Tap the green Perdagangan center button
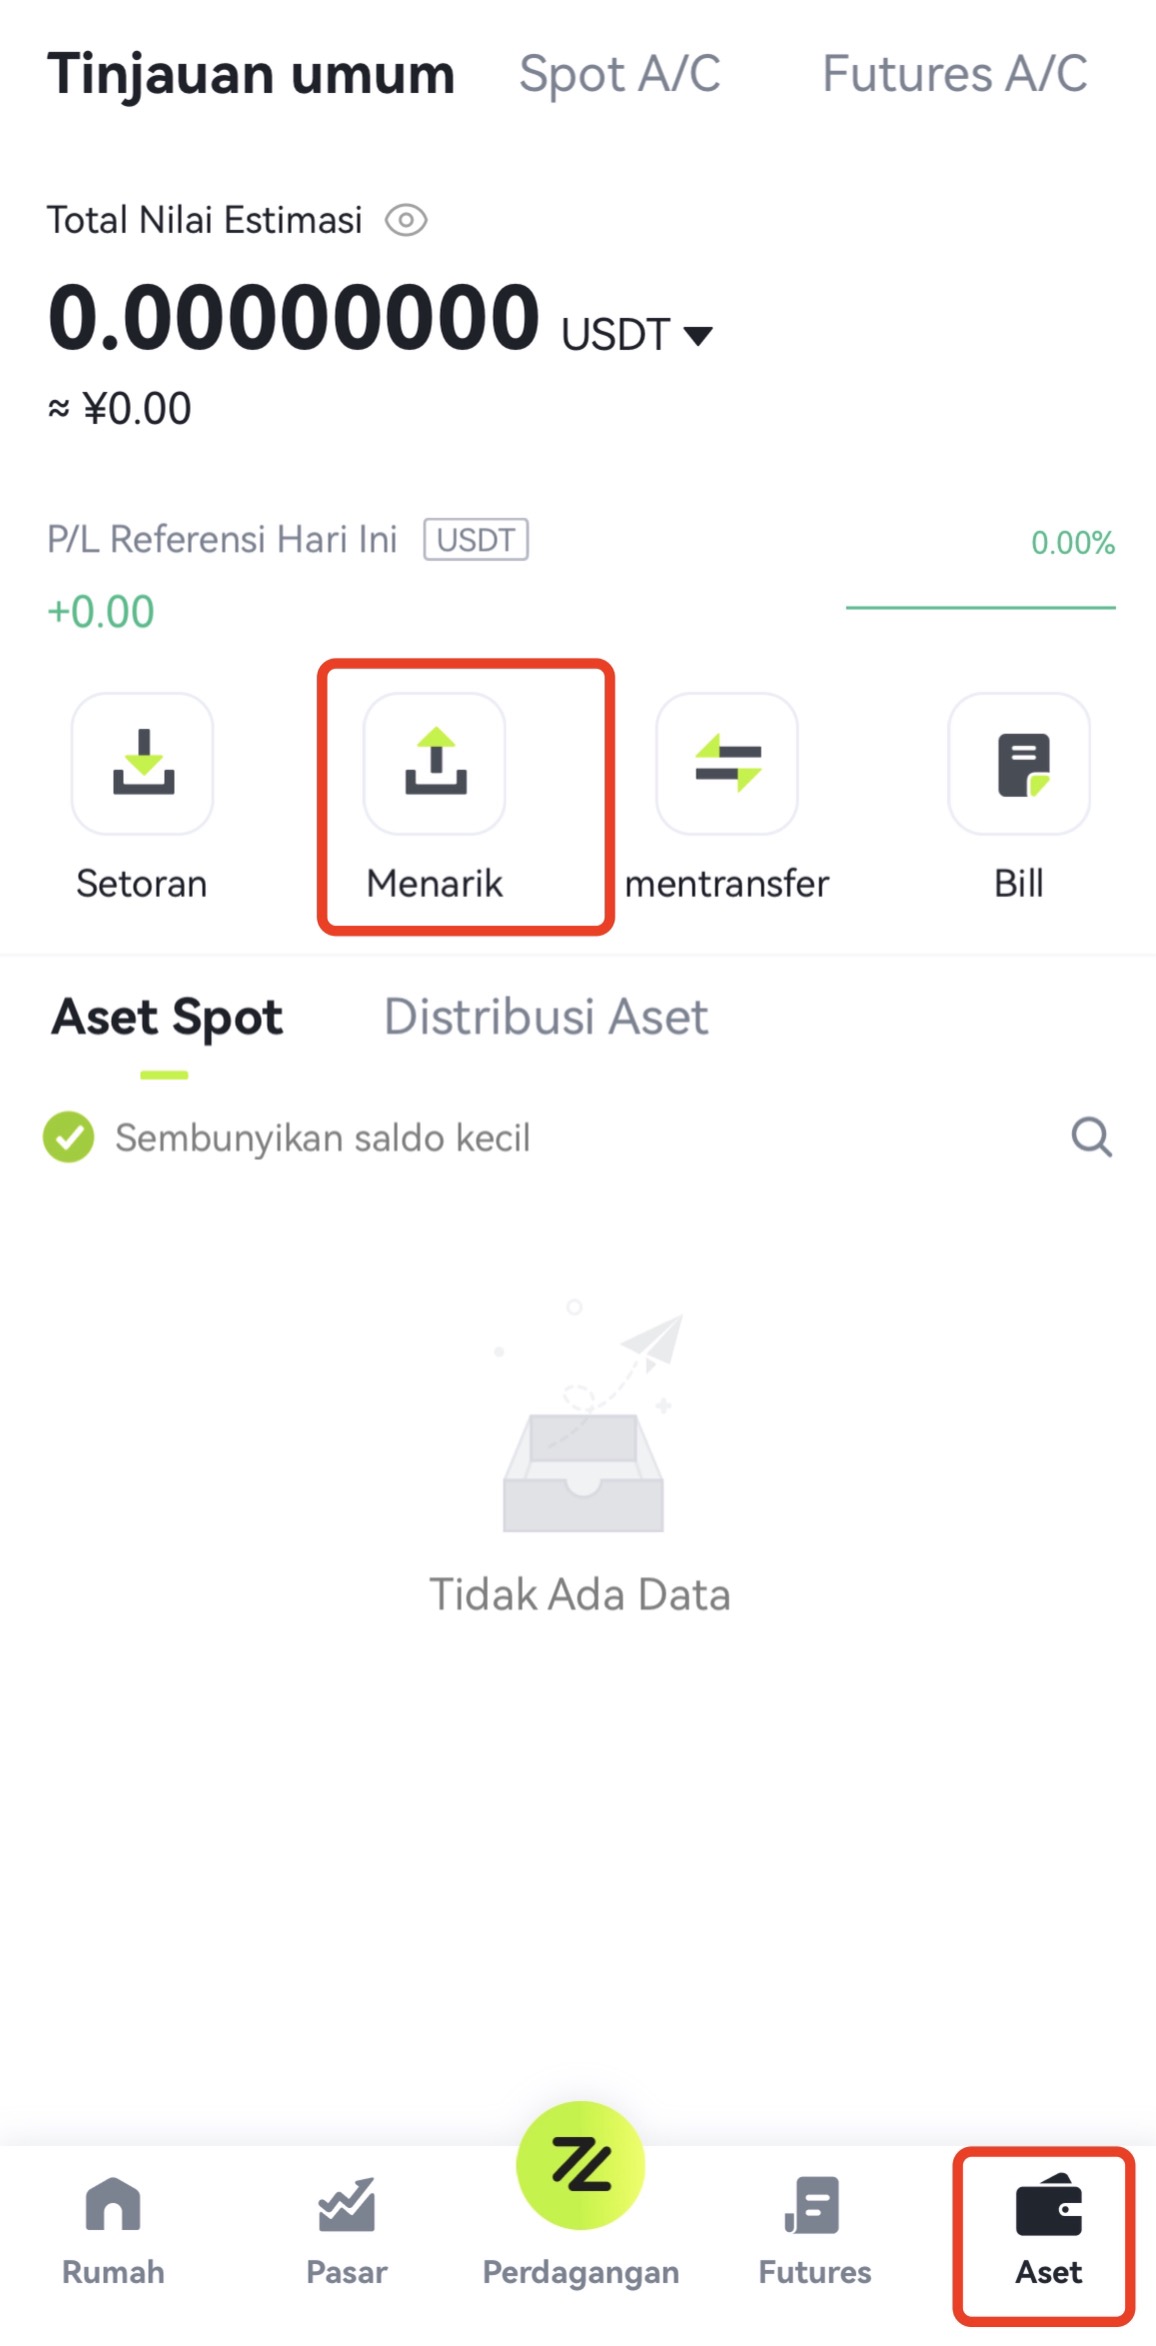Screen dimensions: 1156x2346 [581, 2165]
